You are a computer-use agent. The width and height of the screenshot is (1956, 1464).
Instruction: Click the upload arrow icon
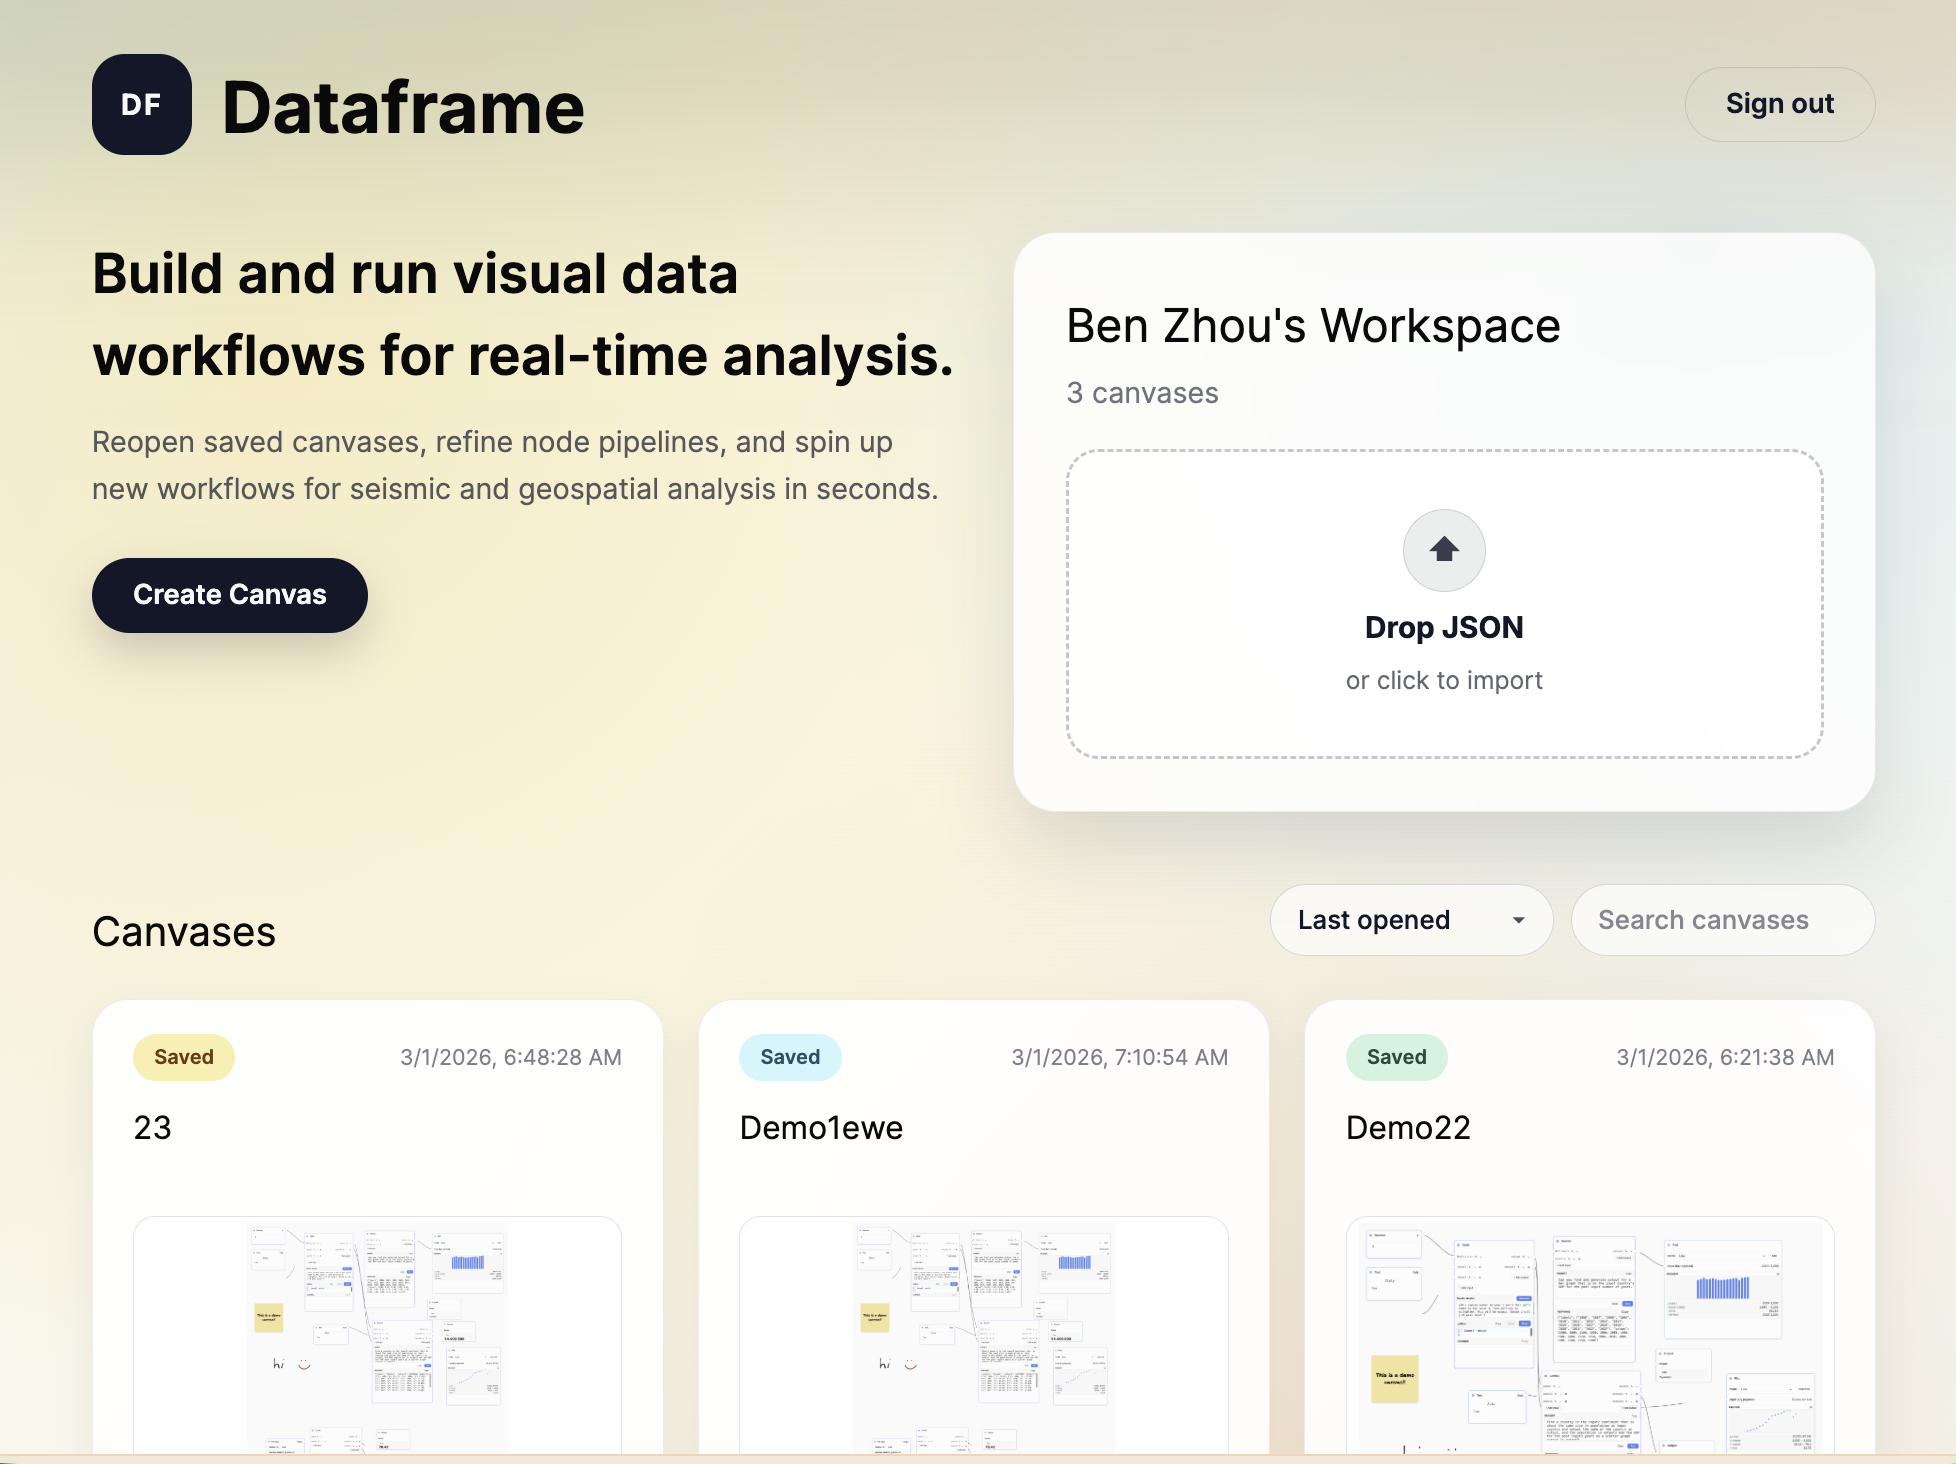1443,550
